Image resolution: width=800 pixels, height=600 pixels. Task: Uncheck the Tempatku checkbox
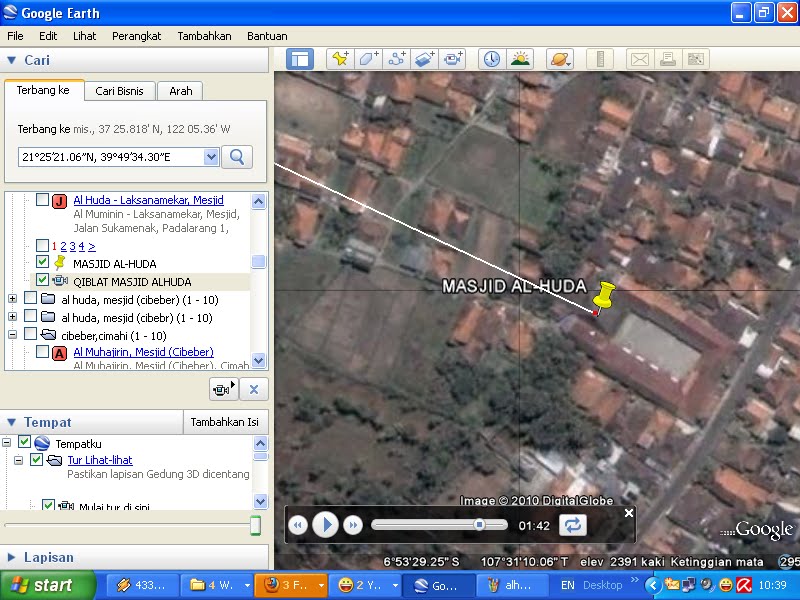24,442
